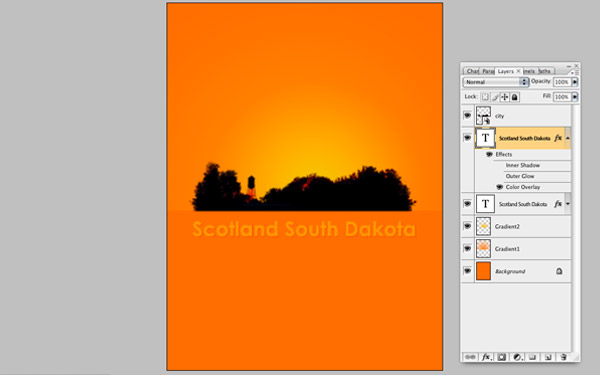Click the Outer Glow effect
This screenshot has height=375, width=600.
[x=520, y=176]
